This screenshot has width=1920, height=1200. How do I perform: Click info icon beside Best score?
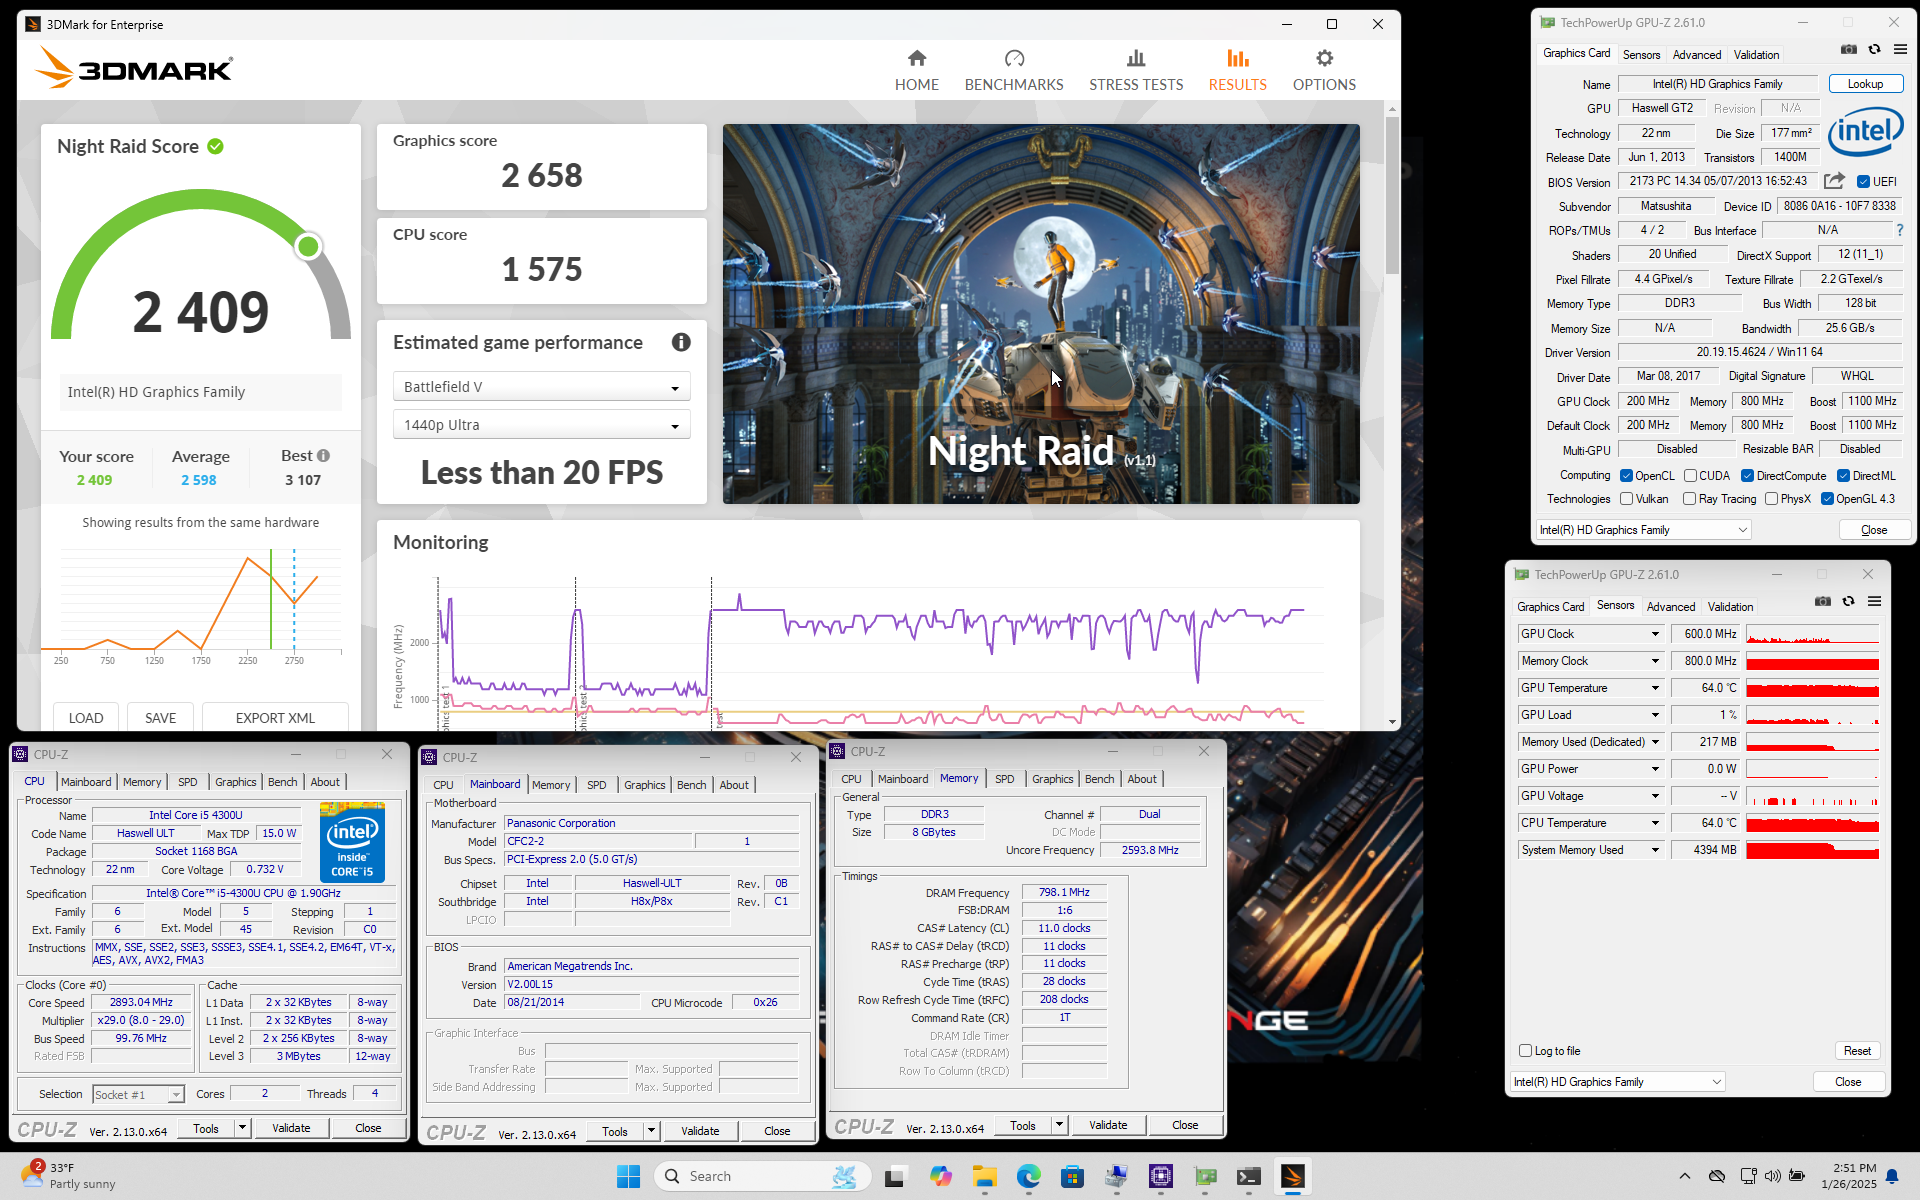click(323, 456)
